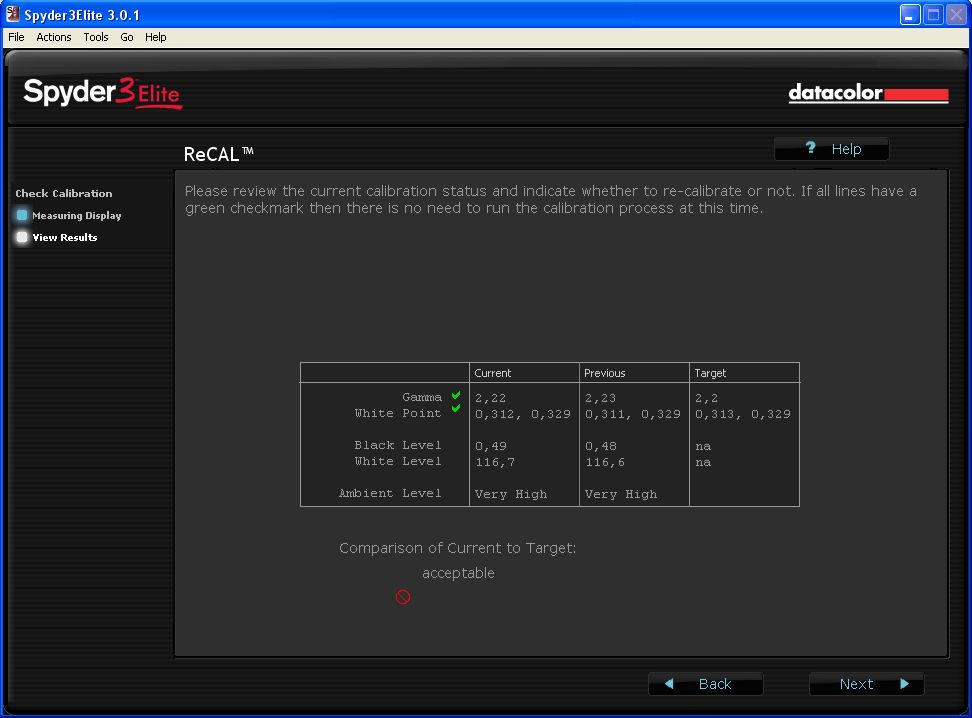
Task: Click the green checkmark beside White Point
Action: 456,408
